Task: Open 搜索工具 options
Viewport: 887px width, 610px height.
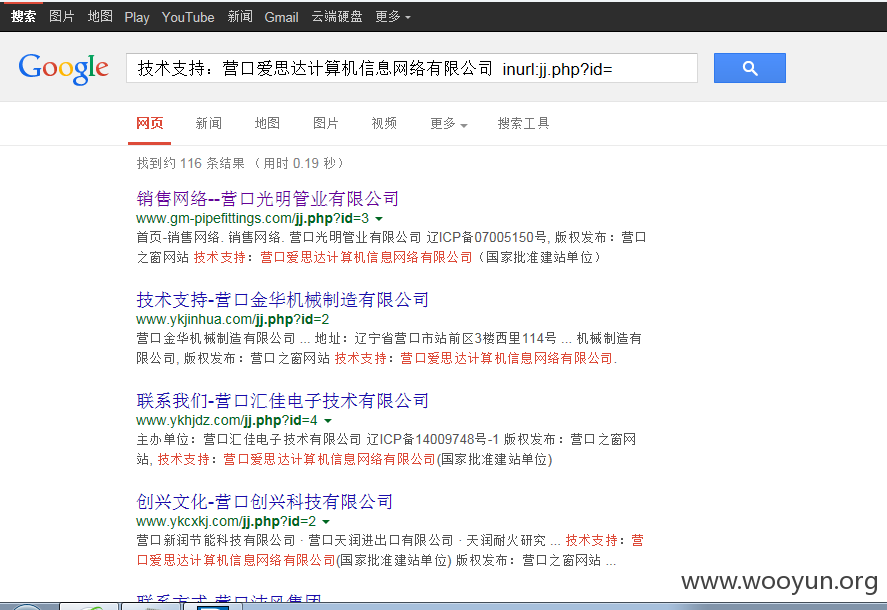Action: coord(523,123)
